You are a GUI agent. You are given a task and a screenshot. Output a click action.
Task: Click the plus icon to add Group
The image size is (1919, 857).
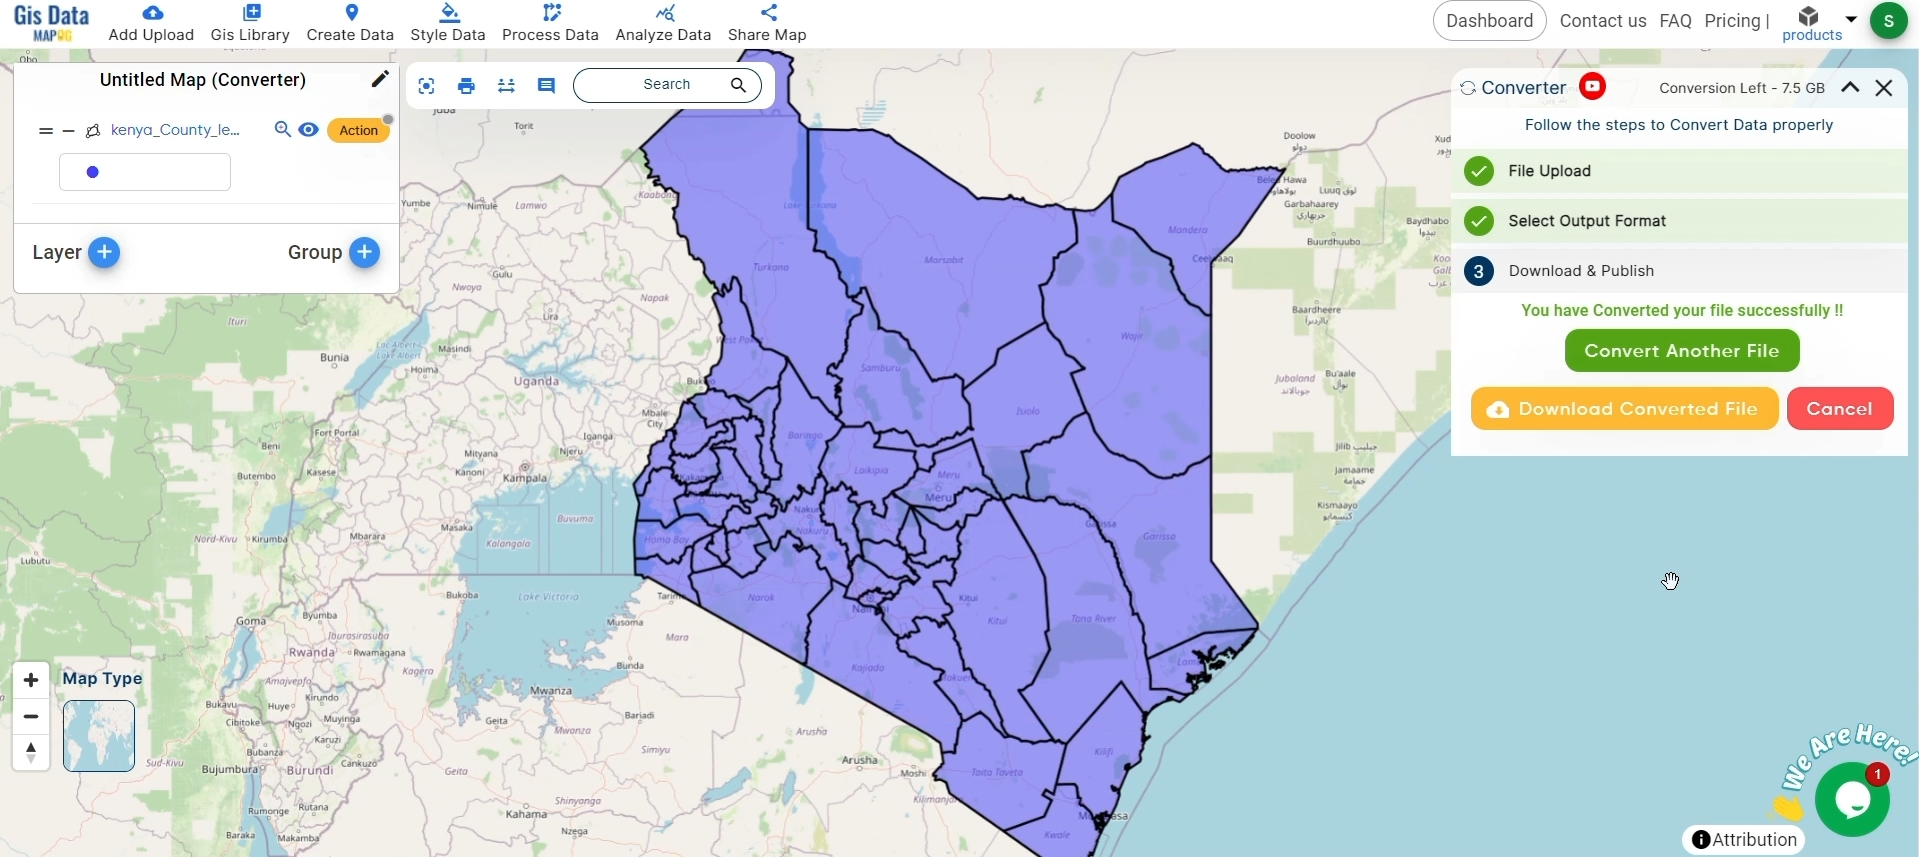pyautogui.click(x=365, y=253)
